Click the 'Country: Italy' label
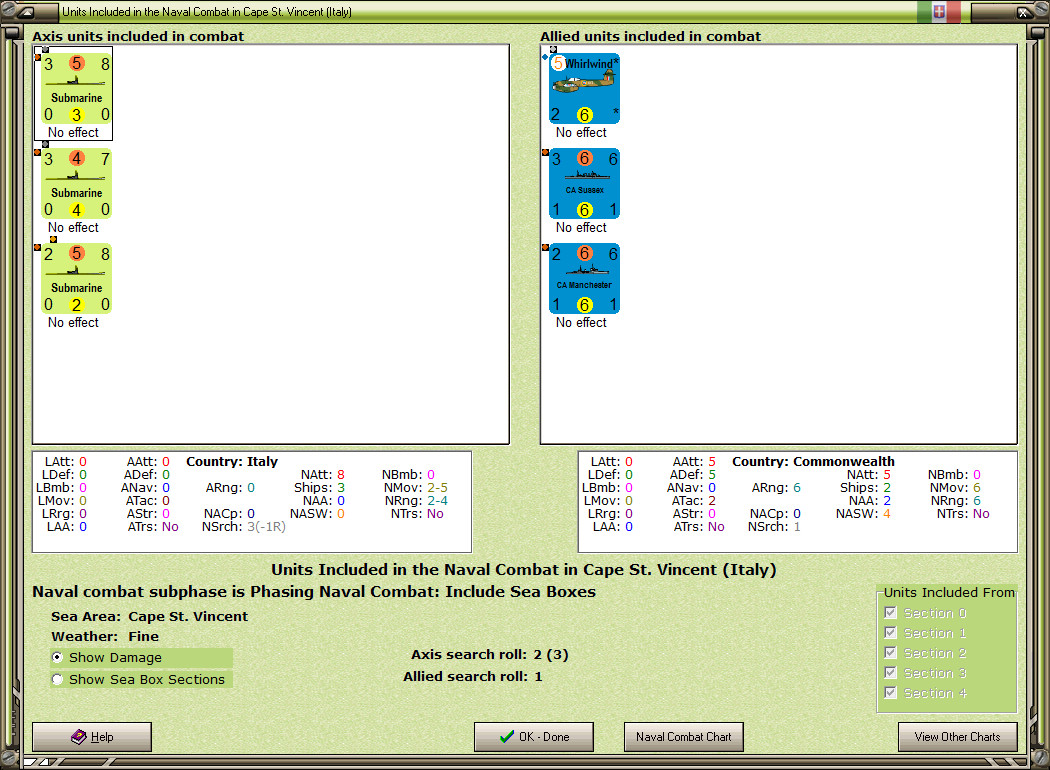 pyautogui.click(x=232, y=461)
